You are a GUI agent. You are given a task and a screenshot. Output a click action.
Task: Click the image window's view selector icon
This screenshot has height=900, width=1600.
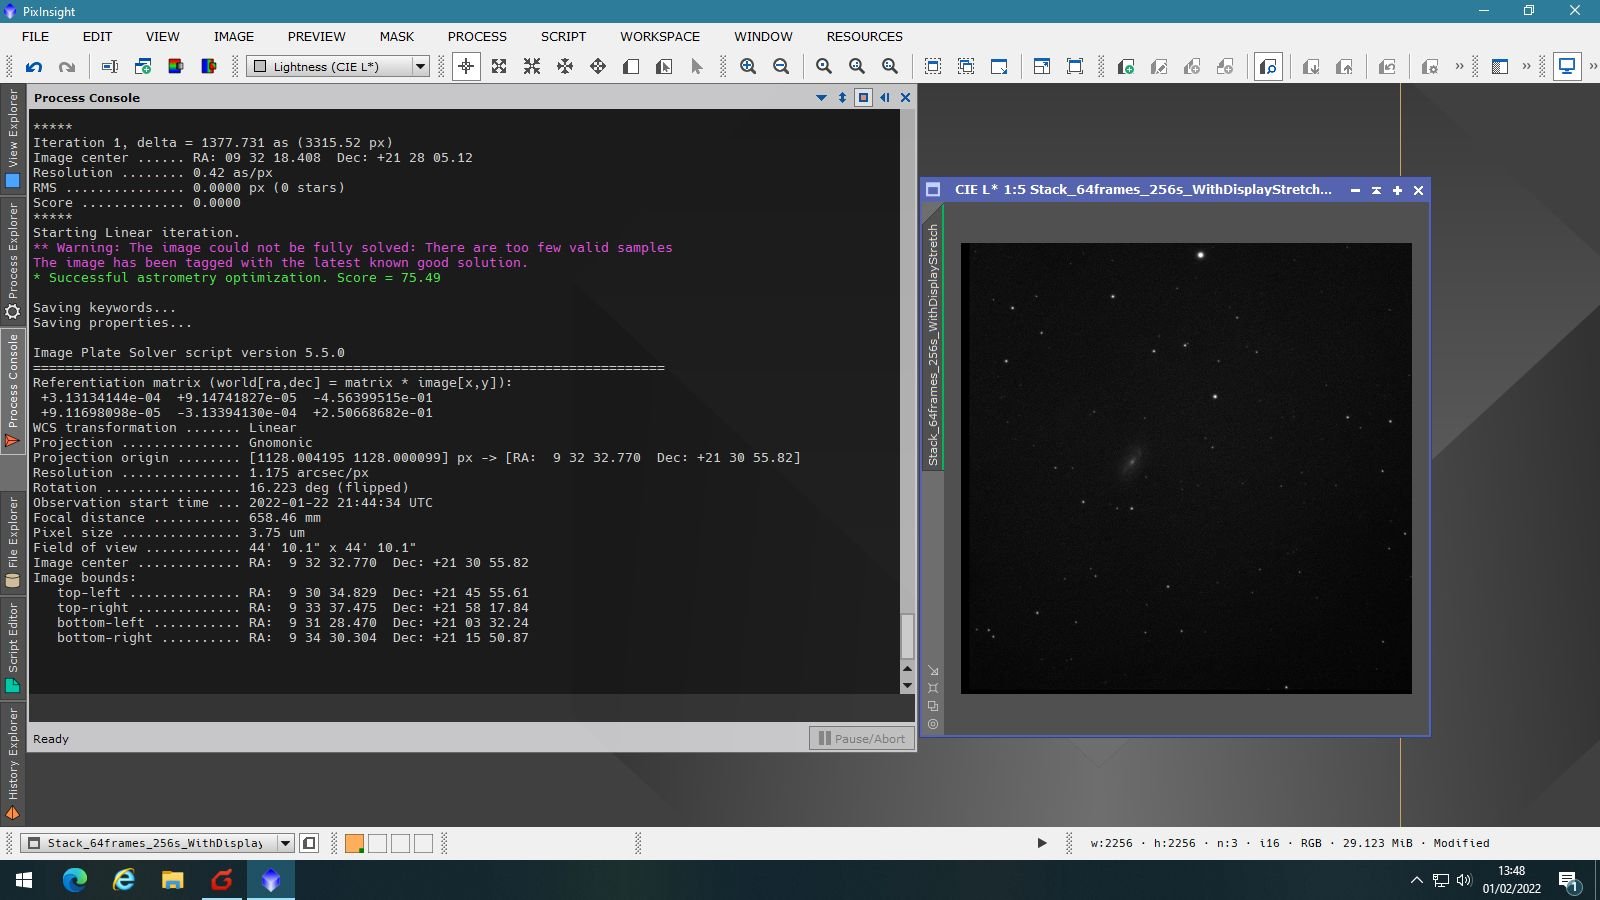[933, 190]
